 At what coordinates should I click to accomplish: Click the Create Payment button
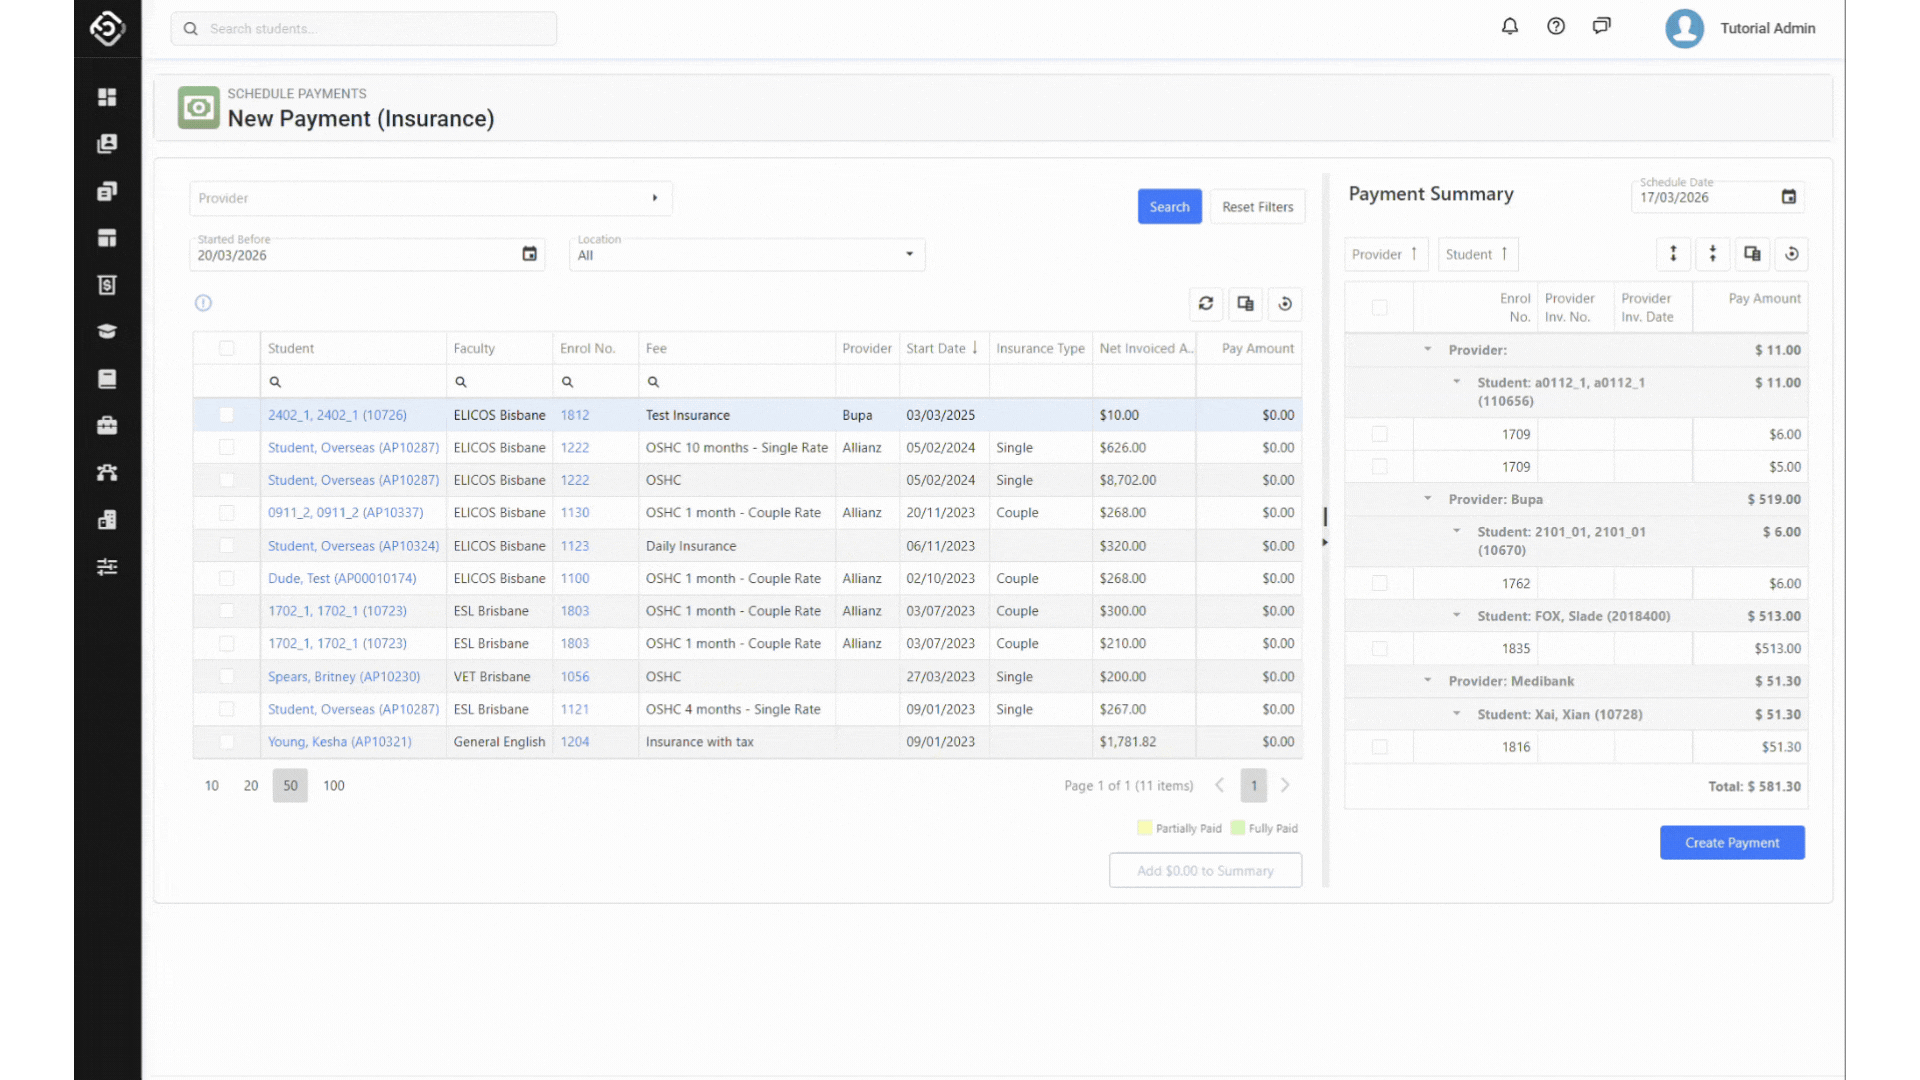click(x=1732, y=843)
